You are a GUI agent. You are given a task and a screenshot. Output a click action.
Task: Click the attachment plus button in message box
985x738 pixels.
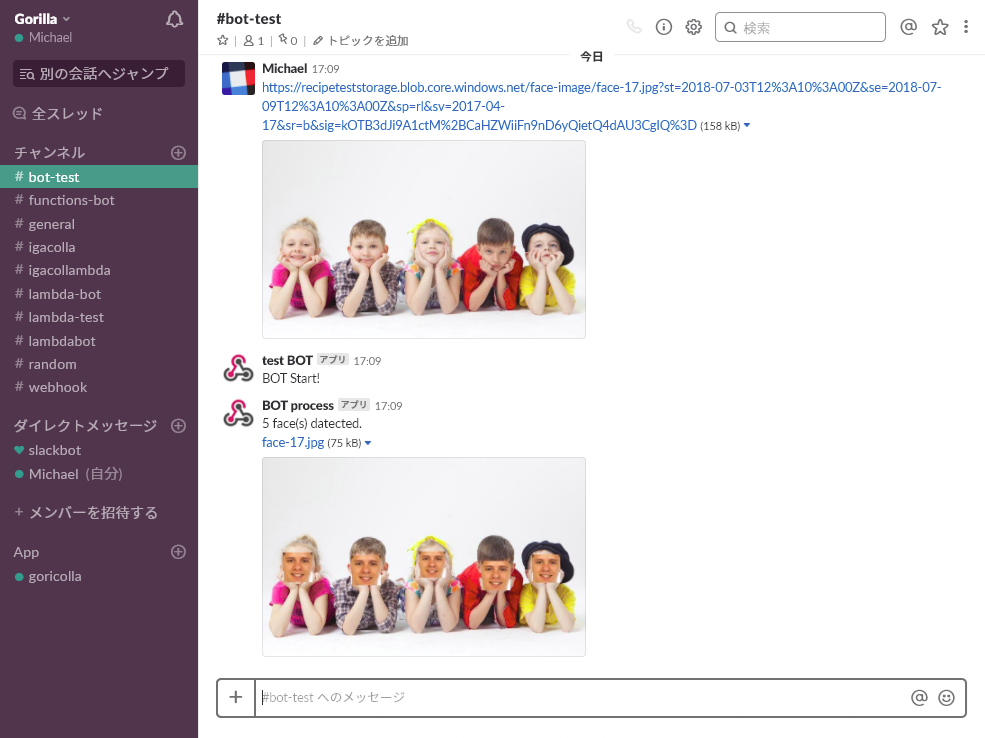point(236,697)
